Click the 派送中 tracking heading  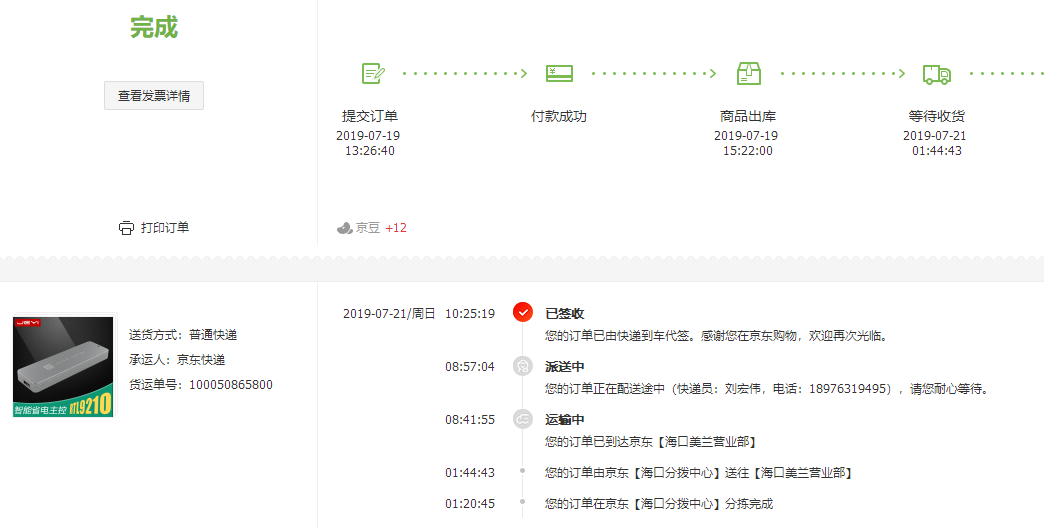point(565,367)
